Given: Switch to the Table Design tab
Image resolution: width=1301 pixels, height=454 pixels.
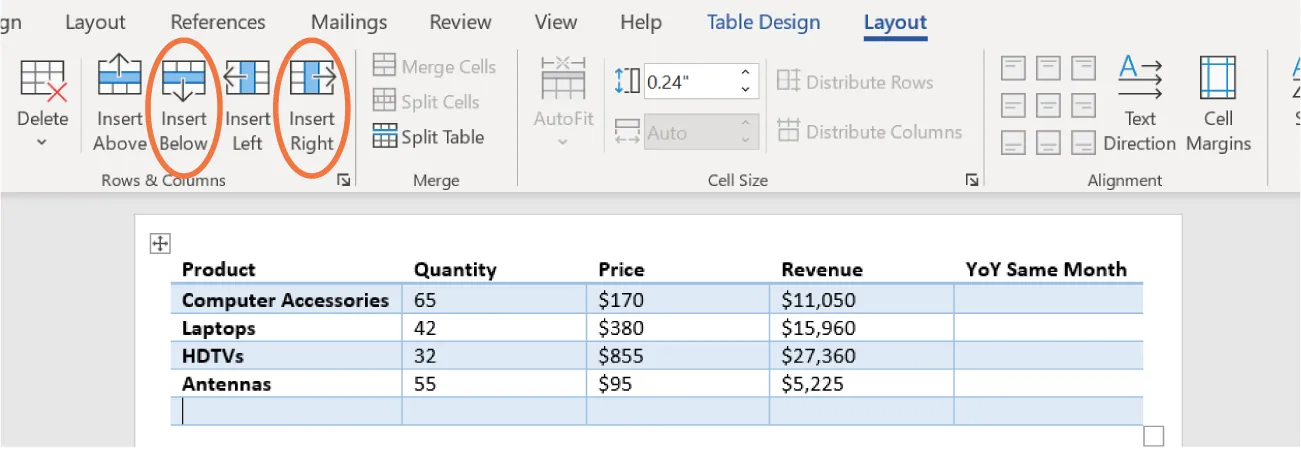Looking at the screenshot, I should (x=763, y=22).
